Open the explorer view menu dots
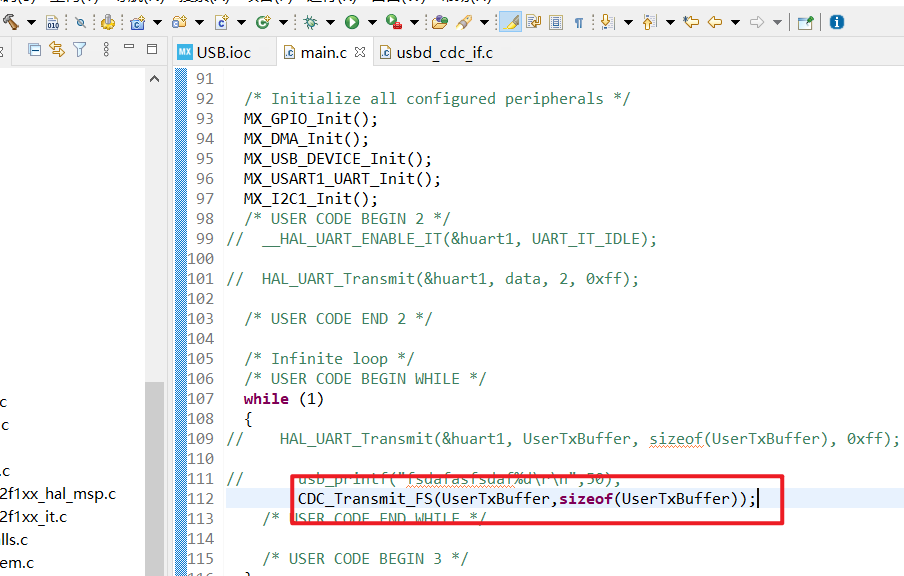904x576 pixels. pos(106,50)
